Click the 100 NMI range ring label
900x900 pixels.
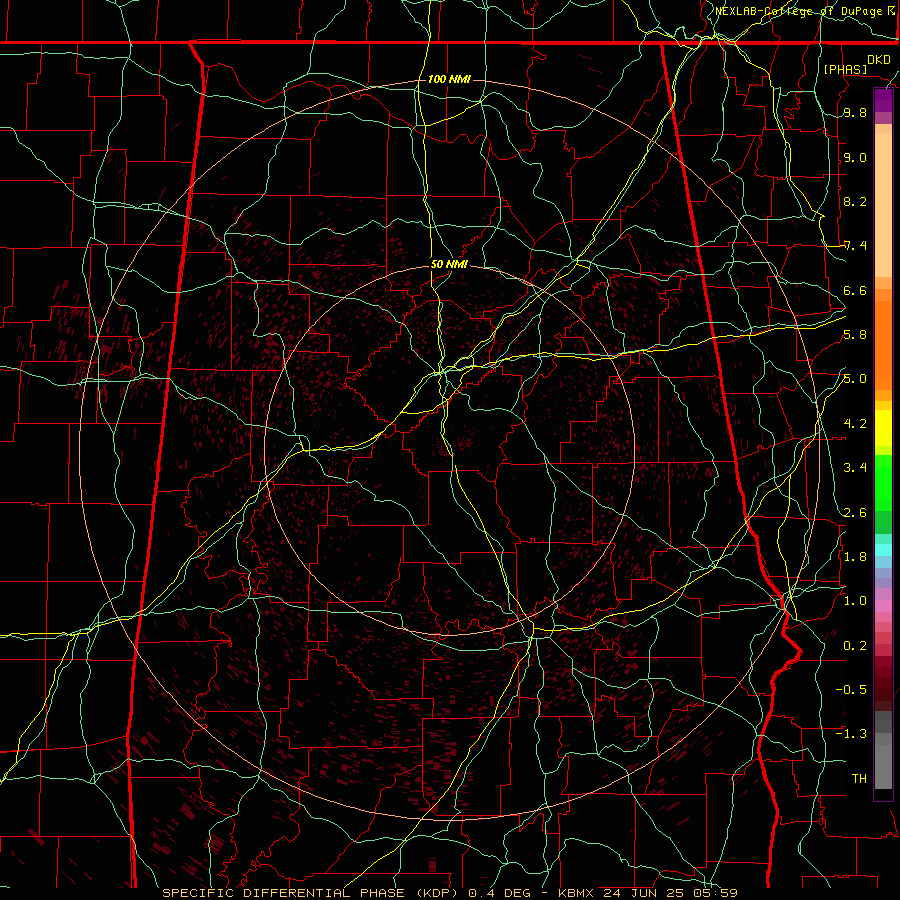tap(449, 79)
